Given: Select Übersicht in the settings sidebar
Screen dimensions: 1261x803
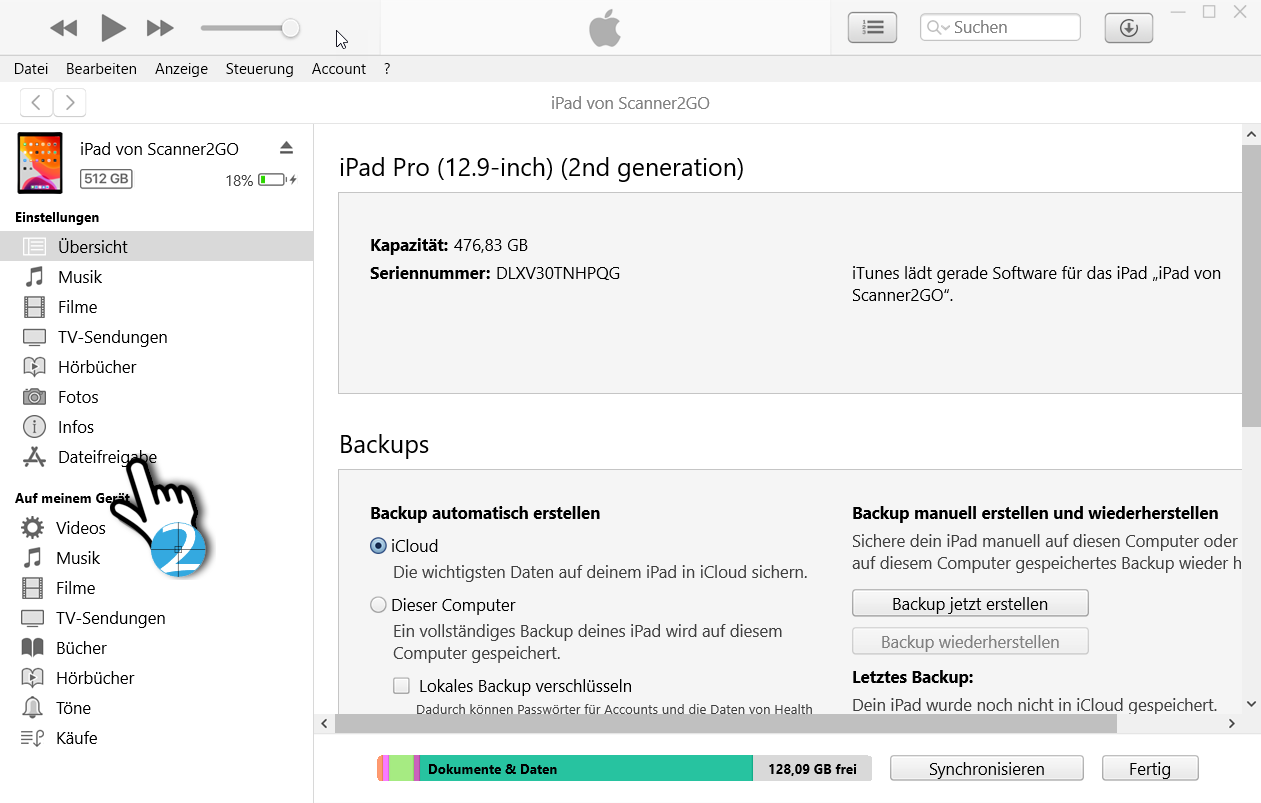Looking at the screenshot, I should [157, 247].
